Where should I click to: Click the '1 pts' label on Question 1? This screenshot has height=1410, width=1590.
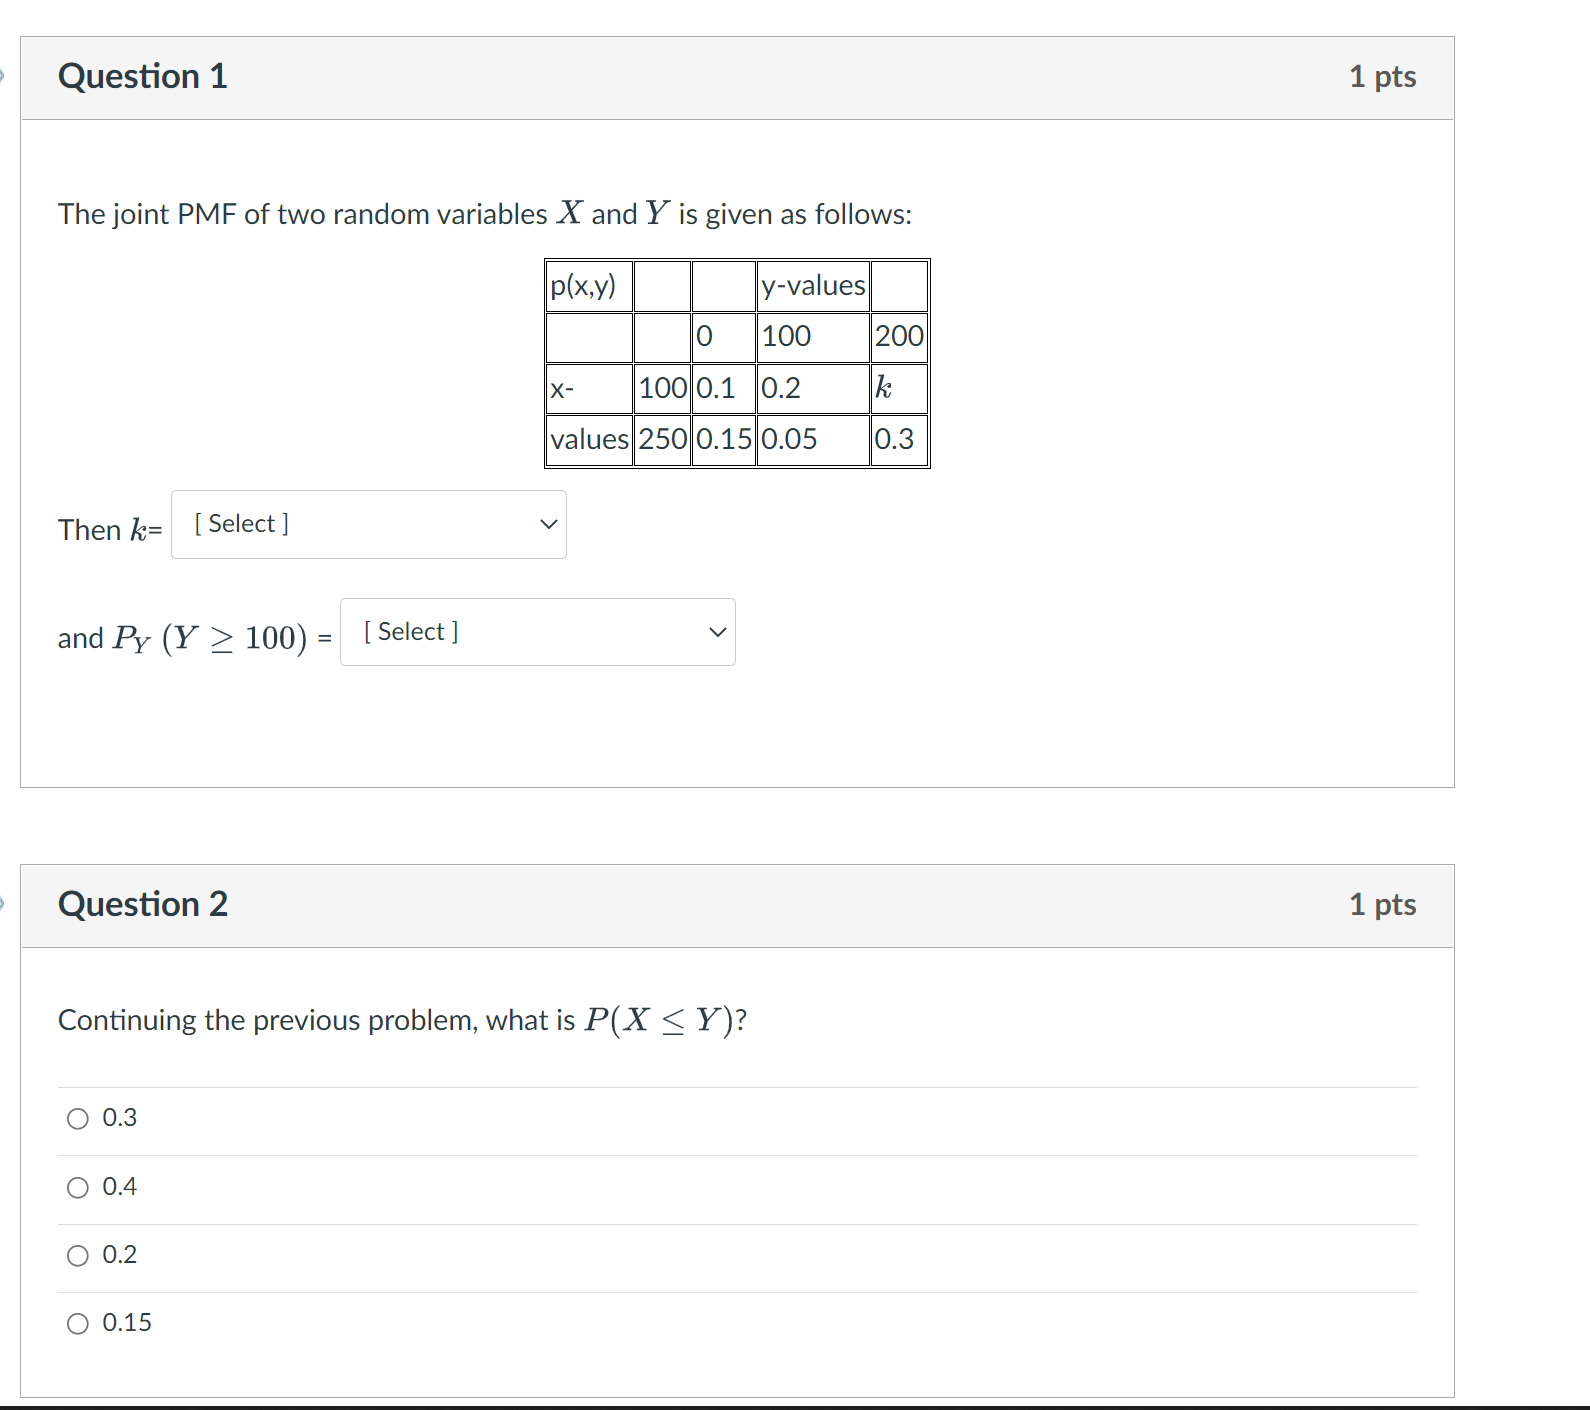click(x=1383, y=76)
